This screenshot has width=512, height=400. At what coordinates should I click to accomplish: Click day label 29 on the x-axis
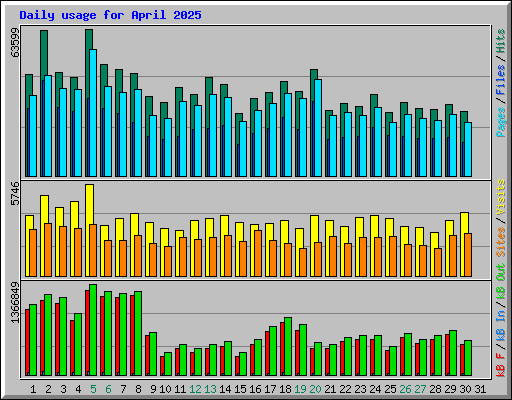coord(450,389)
